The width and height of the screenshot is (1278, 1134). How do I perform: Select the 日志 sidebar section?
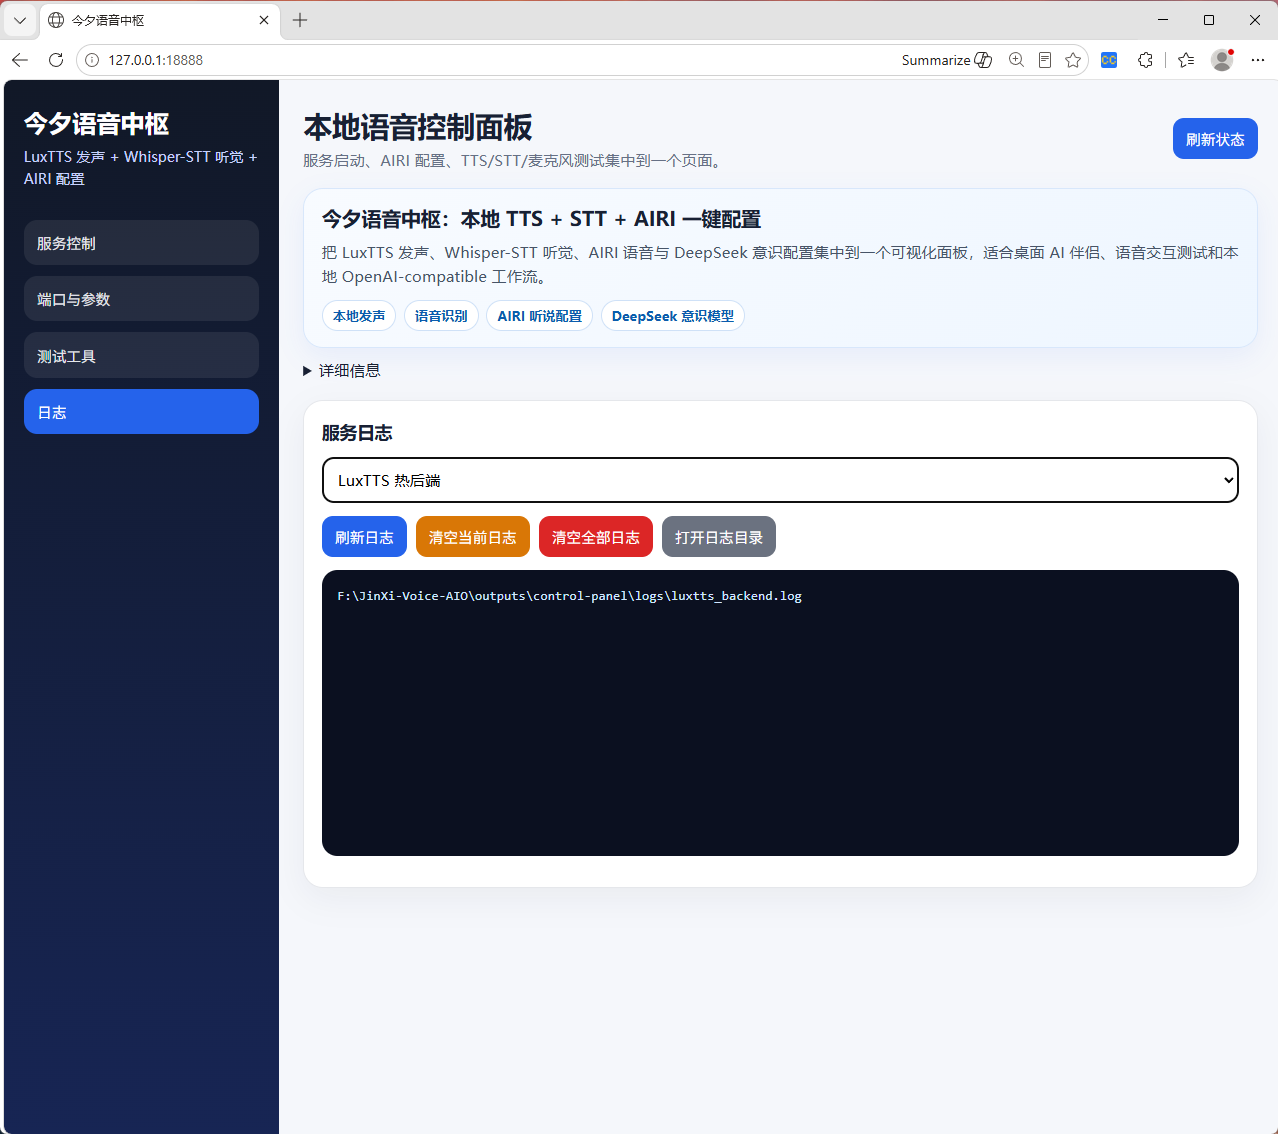141,412
